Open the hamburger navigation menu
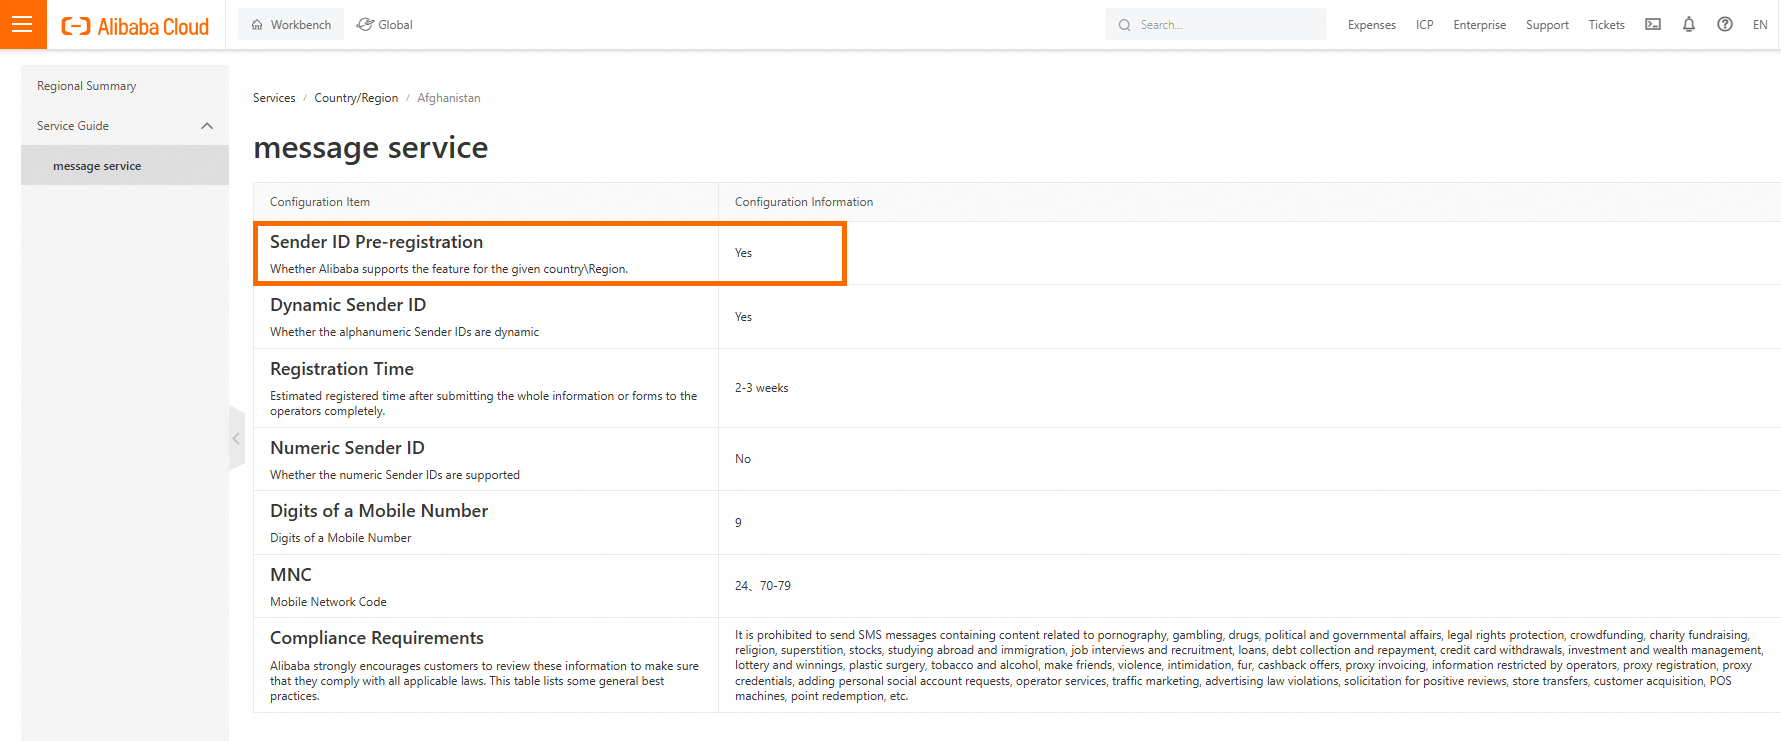 click(23, 24)
